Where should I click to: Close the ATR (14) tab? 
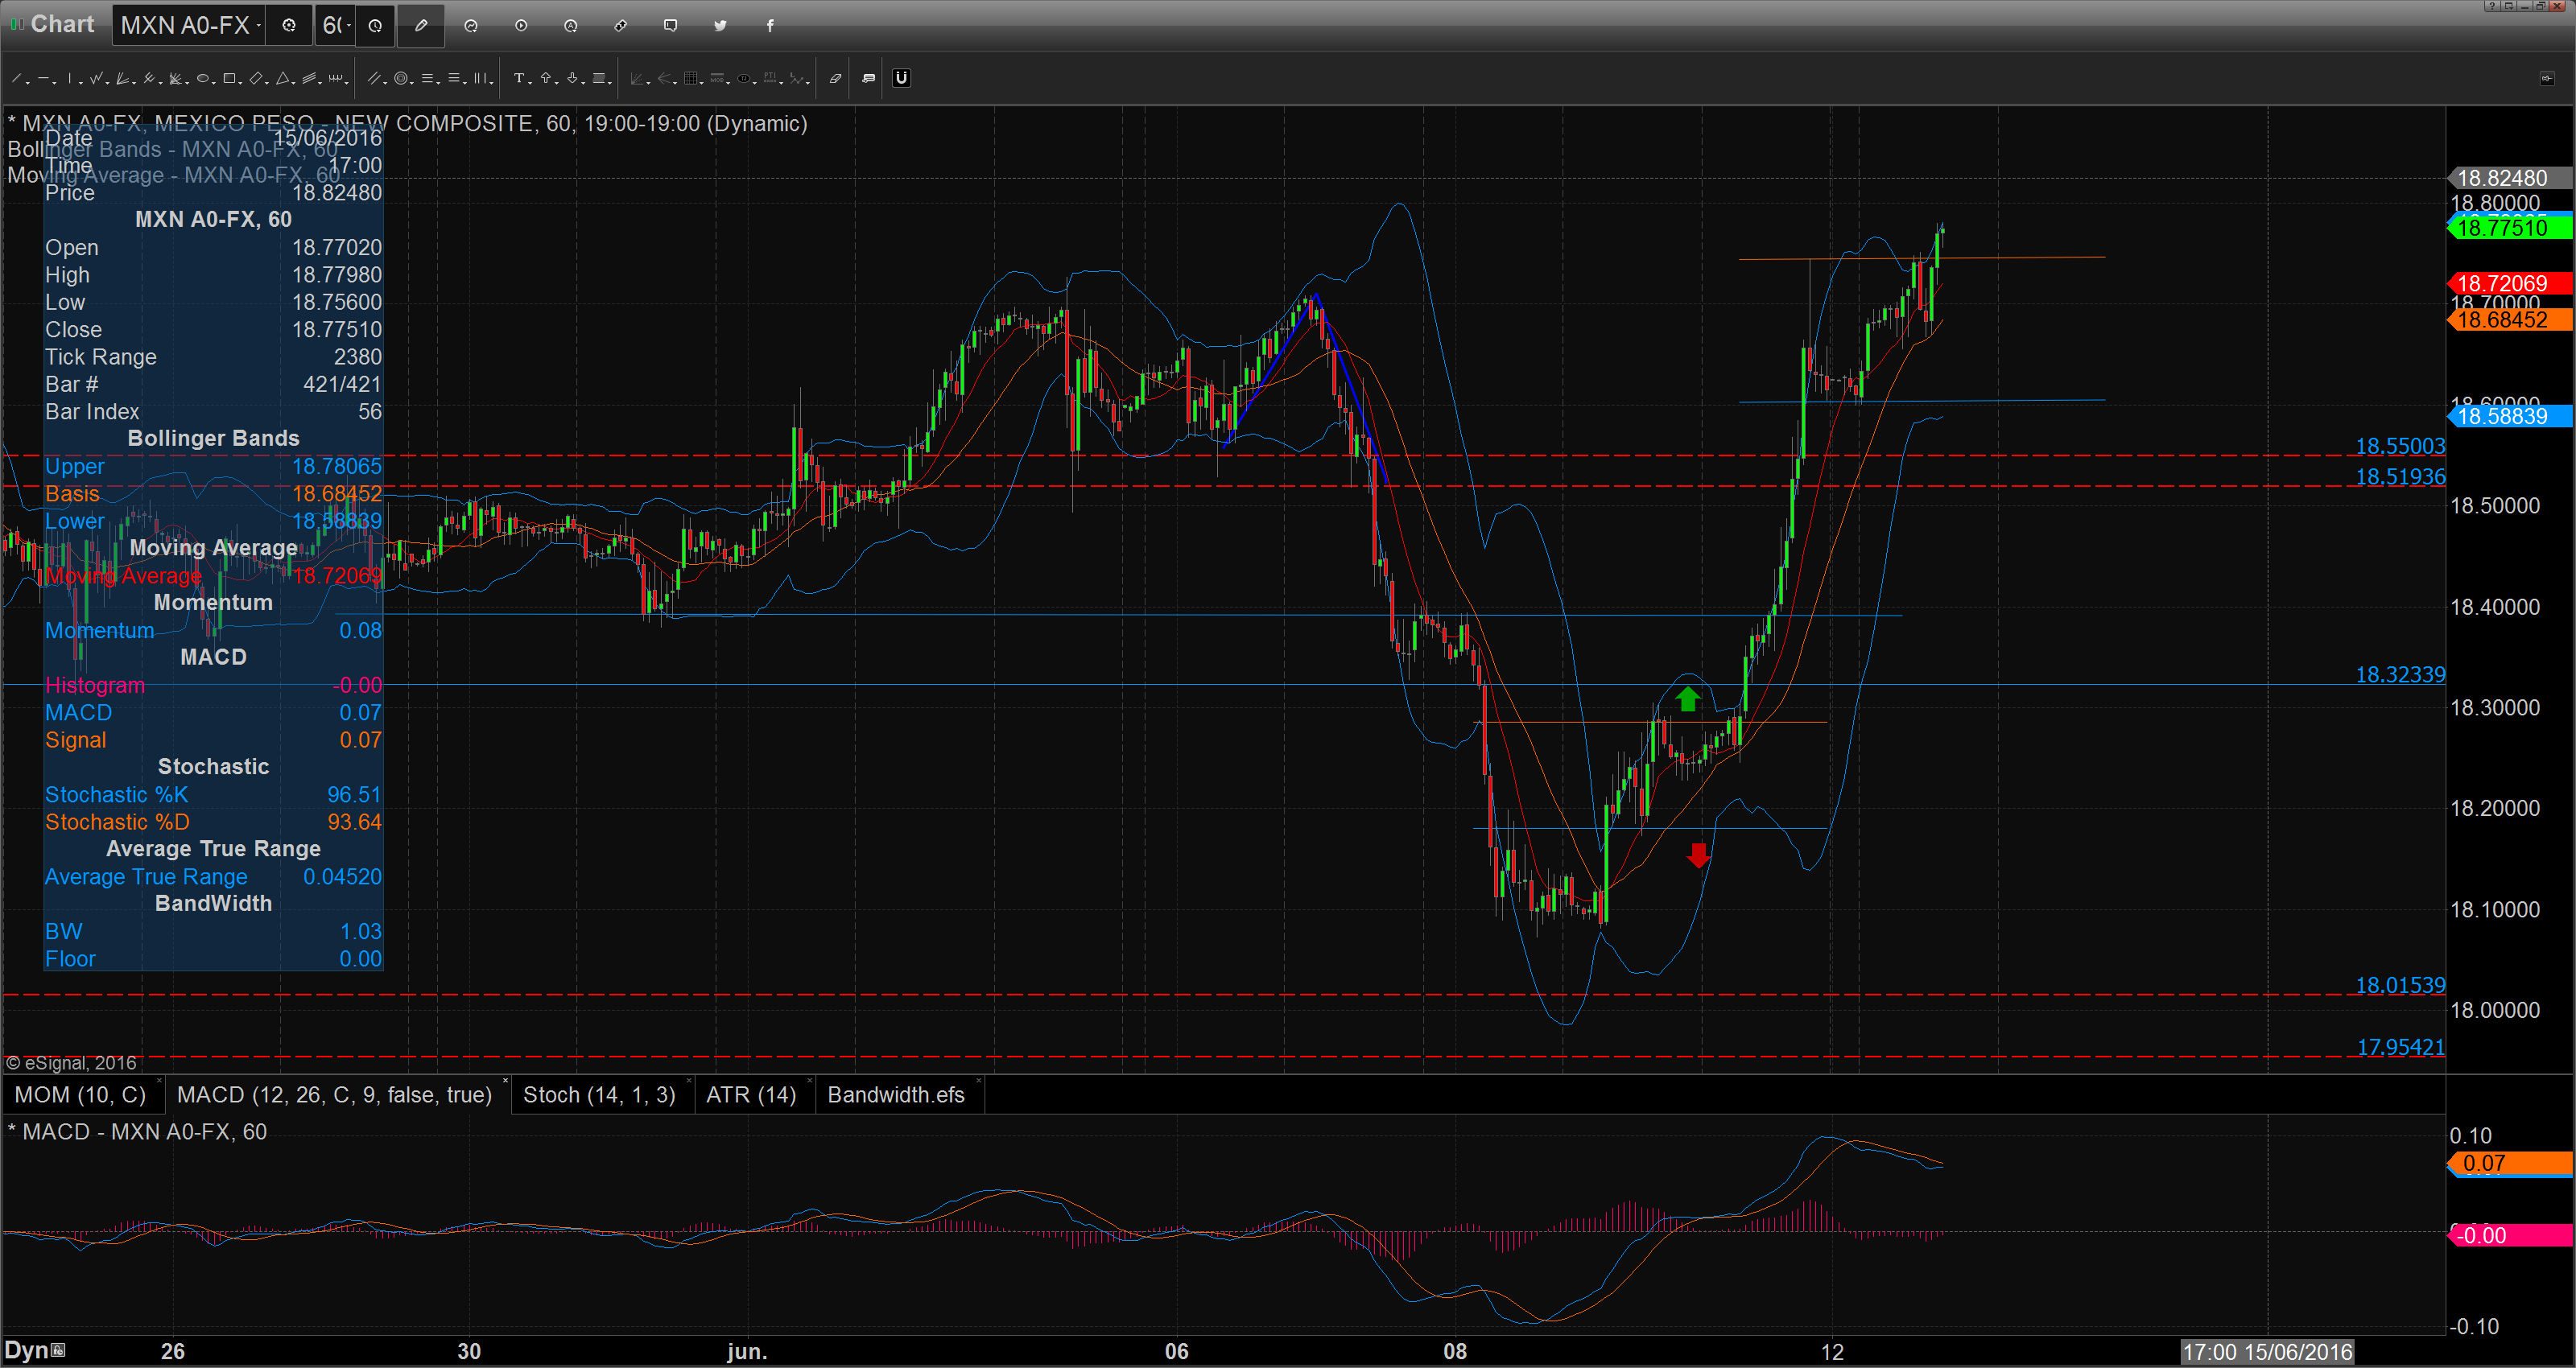pyautogui.click(x=809, y=1082)
